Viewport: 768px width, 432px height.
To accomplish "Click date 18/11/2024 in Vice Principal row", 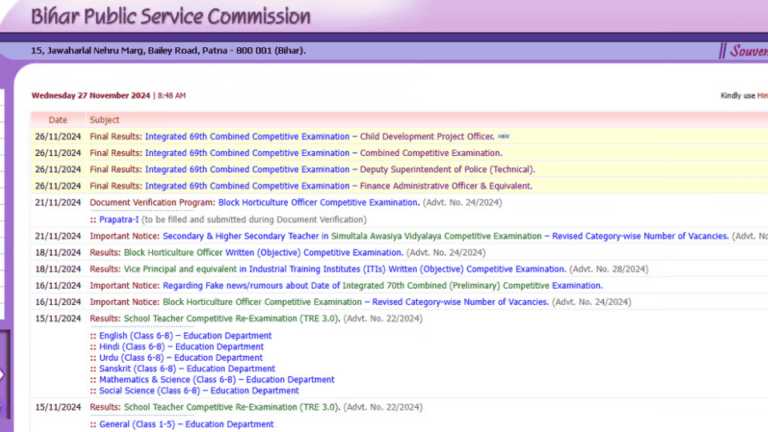I will (x=58, y=269).
